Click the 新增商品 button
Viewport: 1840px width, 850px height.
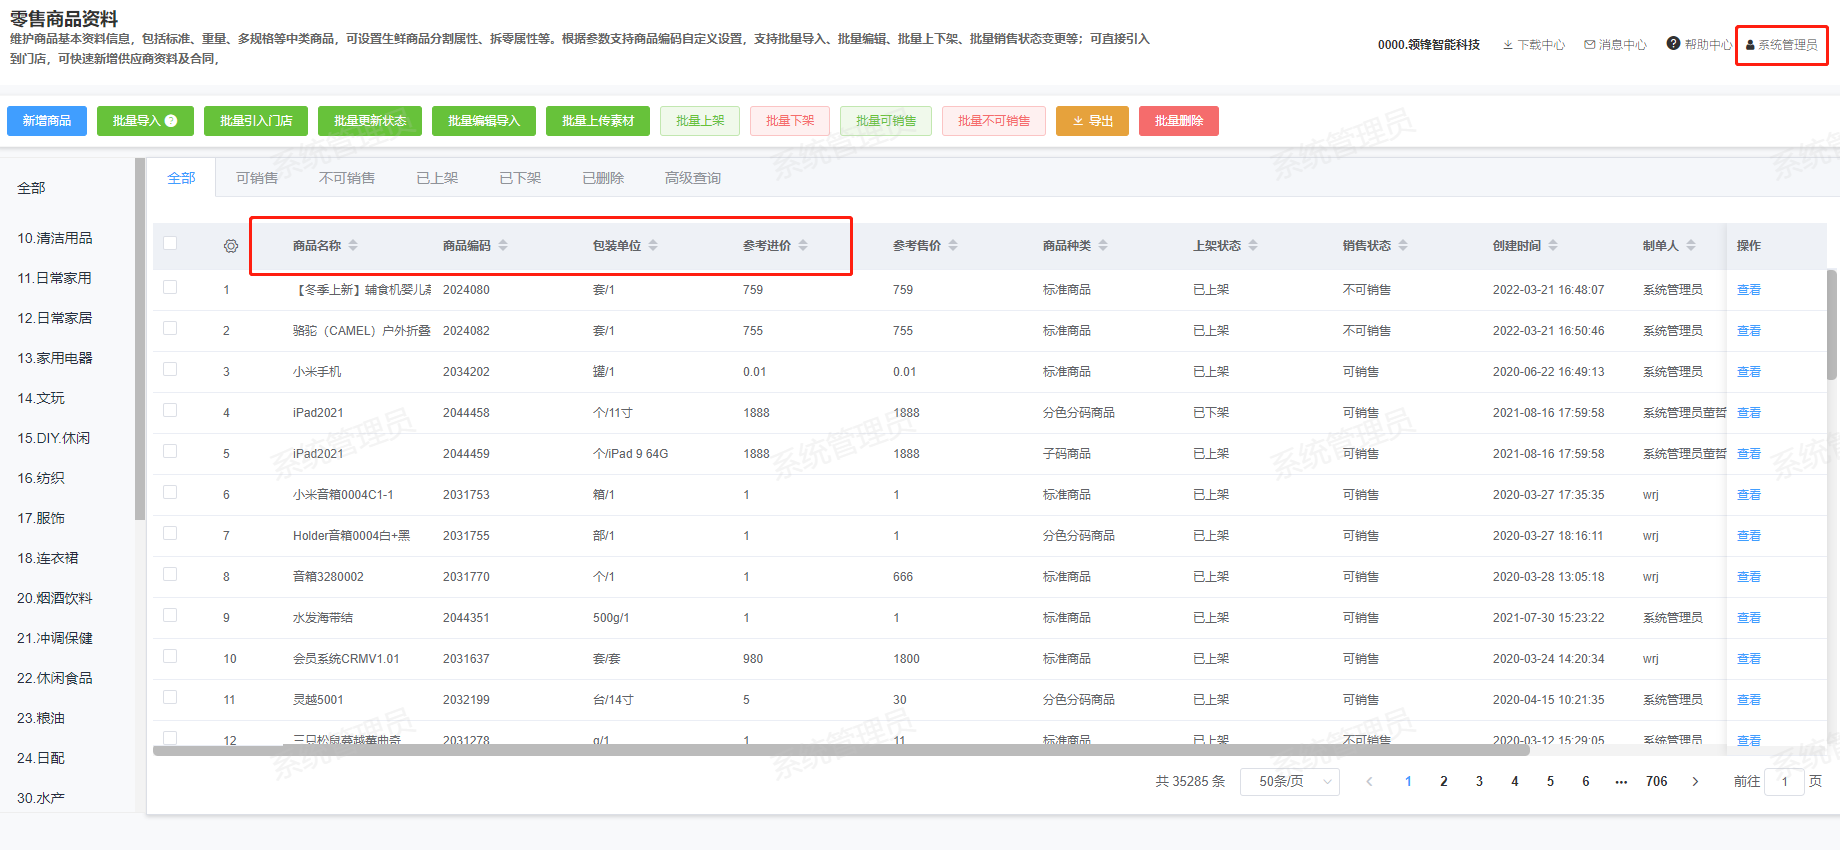coord(47,121)
